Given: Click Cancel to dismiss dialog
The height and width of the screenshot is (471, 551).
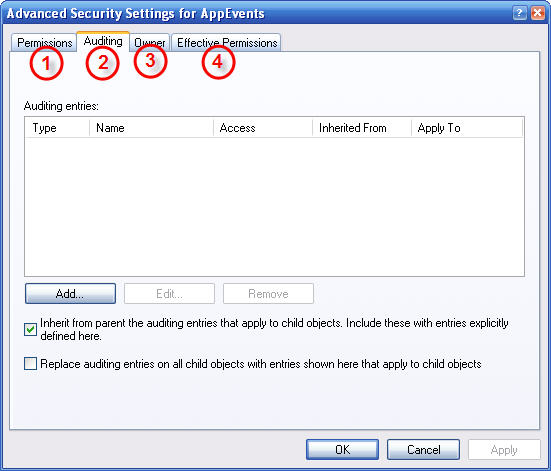Looking at the screenshot, I should click(x=423, y=450).
